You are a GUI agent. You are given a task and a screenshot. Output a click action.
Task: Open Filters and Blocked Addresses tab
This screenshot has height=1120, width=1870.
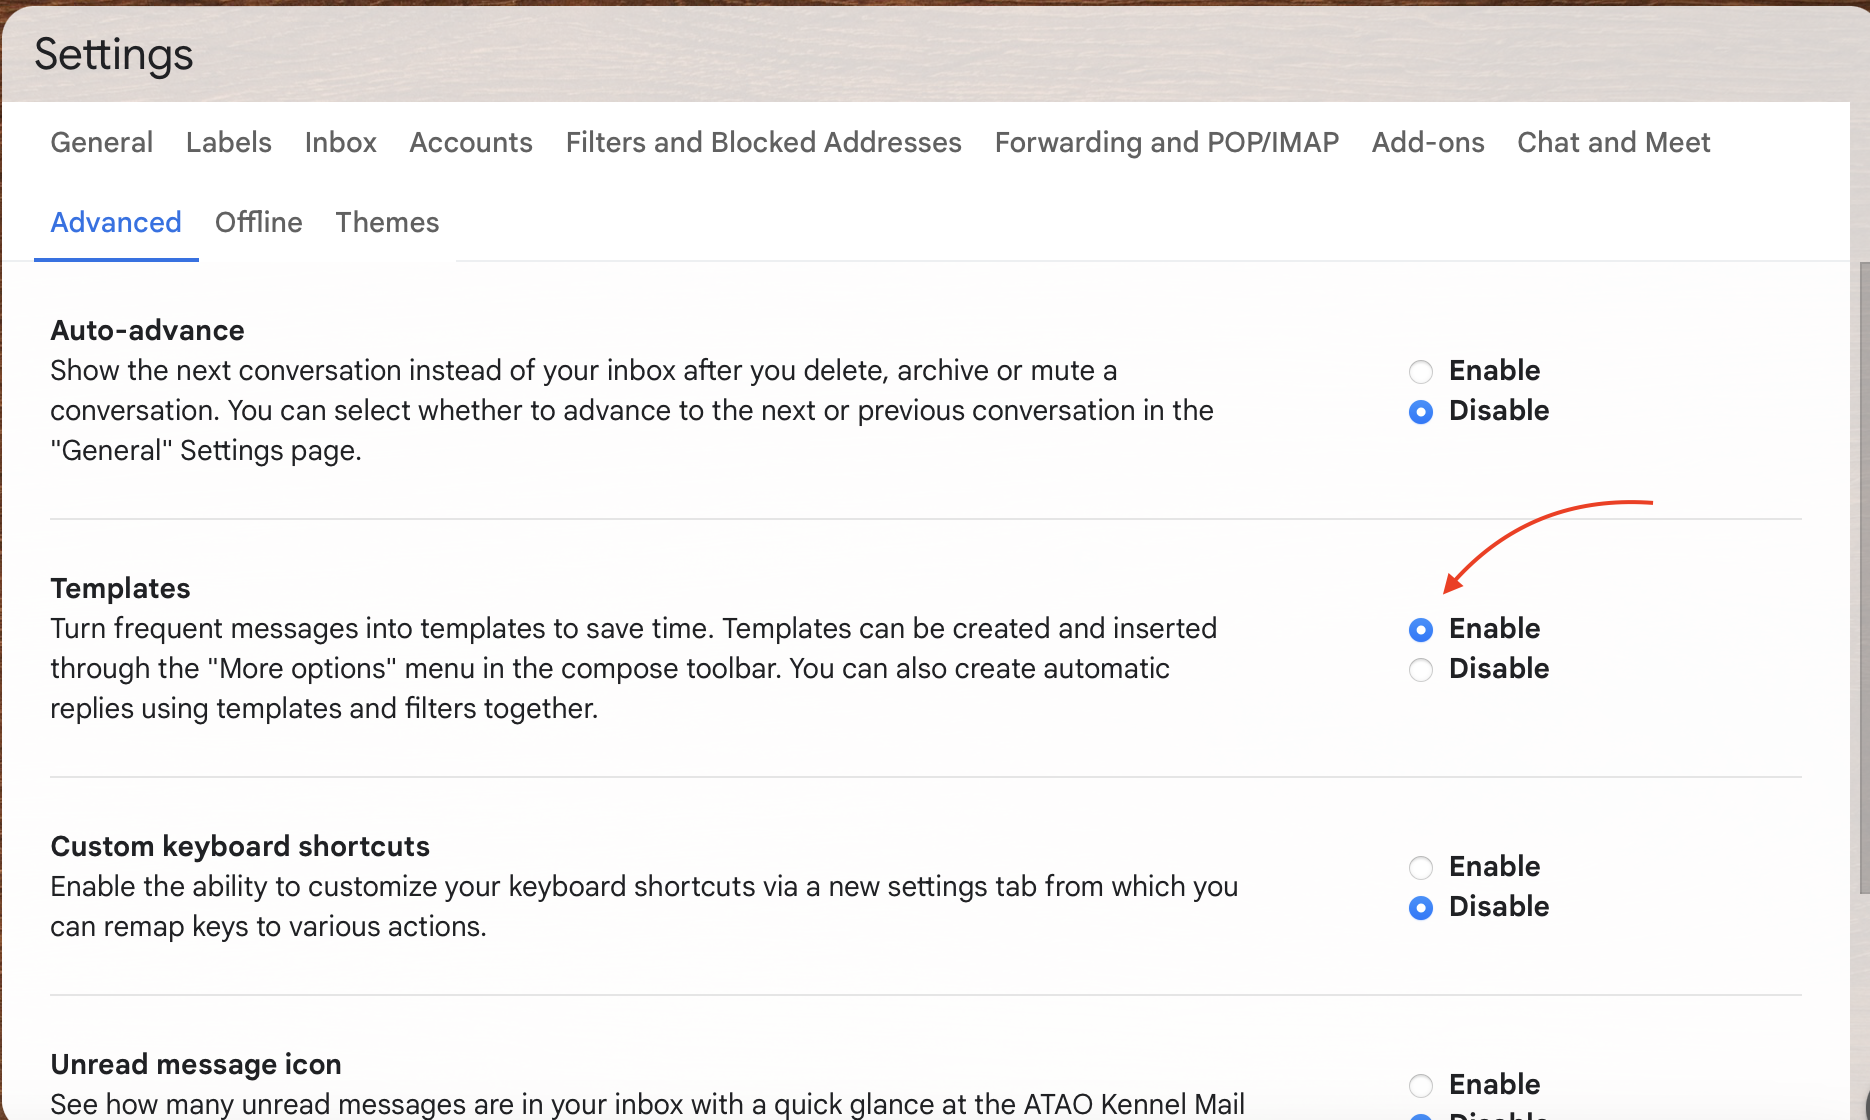(x=764, y=143)
